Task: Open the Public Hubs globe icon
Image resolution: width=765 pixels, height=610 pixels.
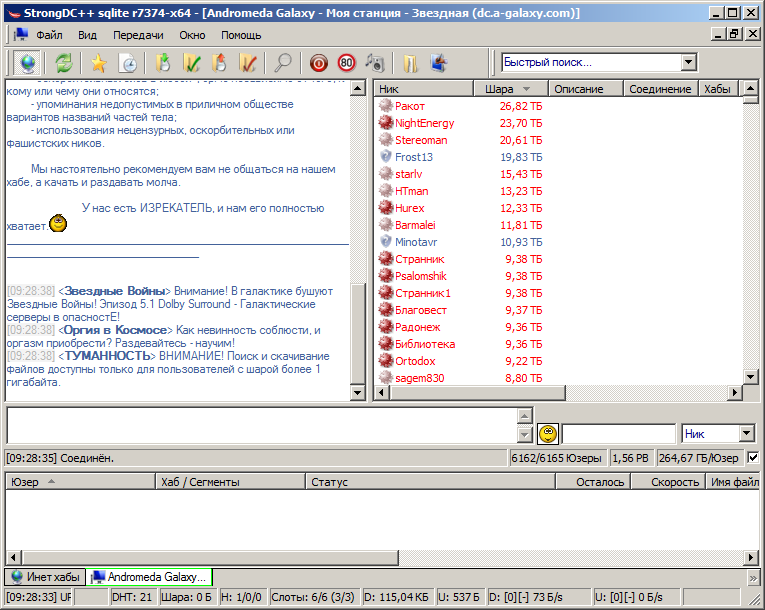Action: click(x=27, y=63)
